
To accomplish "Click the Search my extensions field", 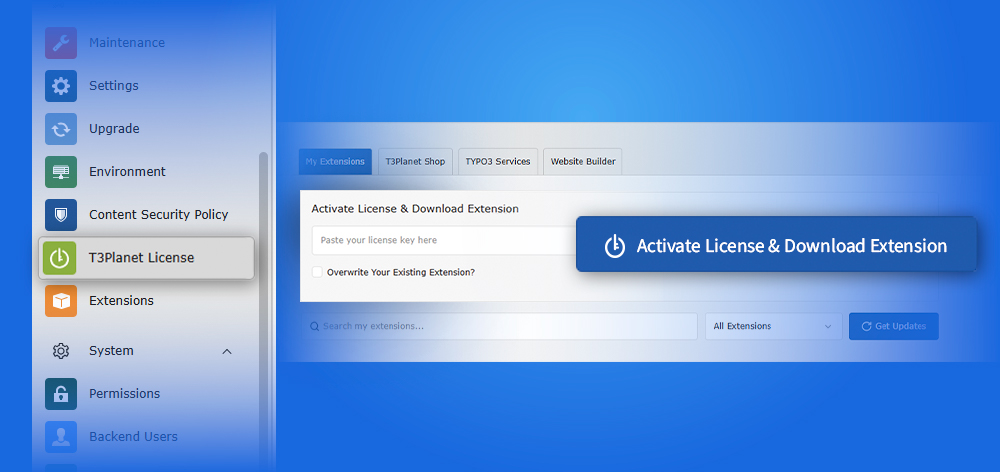I will (x=500, y=326).
